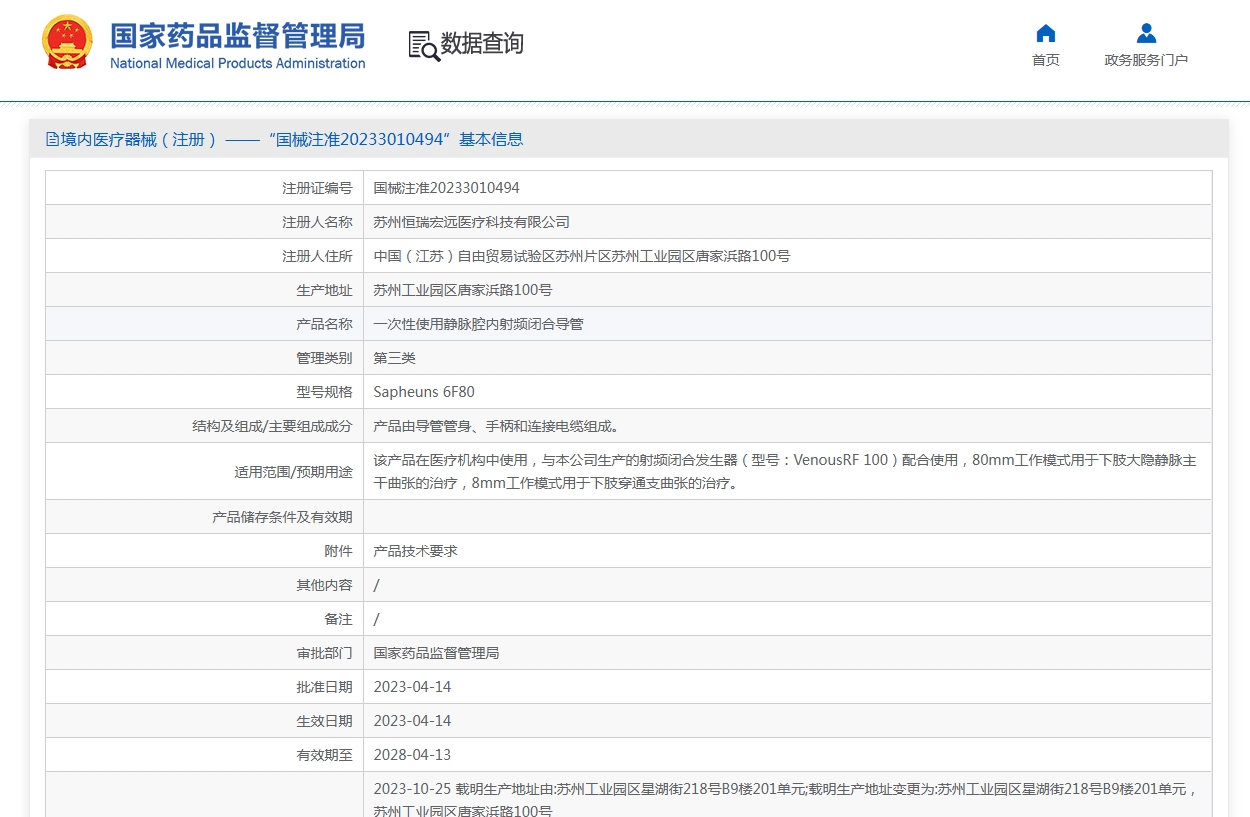This screenshot has width=1250, height=817.
Task: Click the Sapheuns 6F80 model value
Action: pyautogui.click(x=424, y=392)
